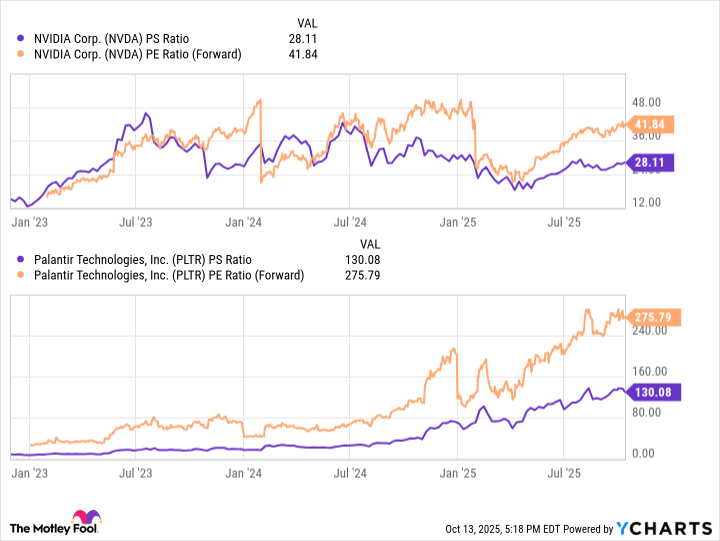Select NVIDIA PE Ratio (Forward) legend label
This screenshot has height=541, width=720.
(x=138, y=54)
